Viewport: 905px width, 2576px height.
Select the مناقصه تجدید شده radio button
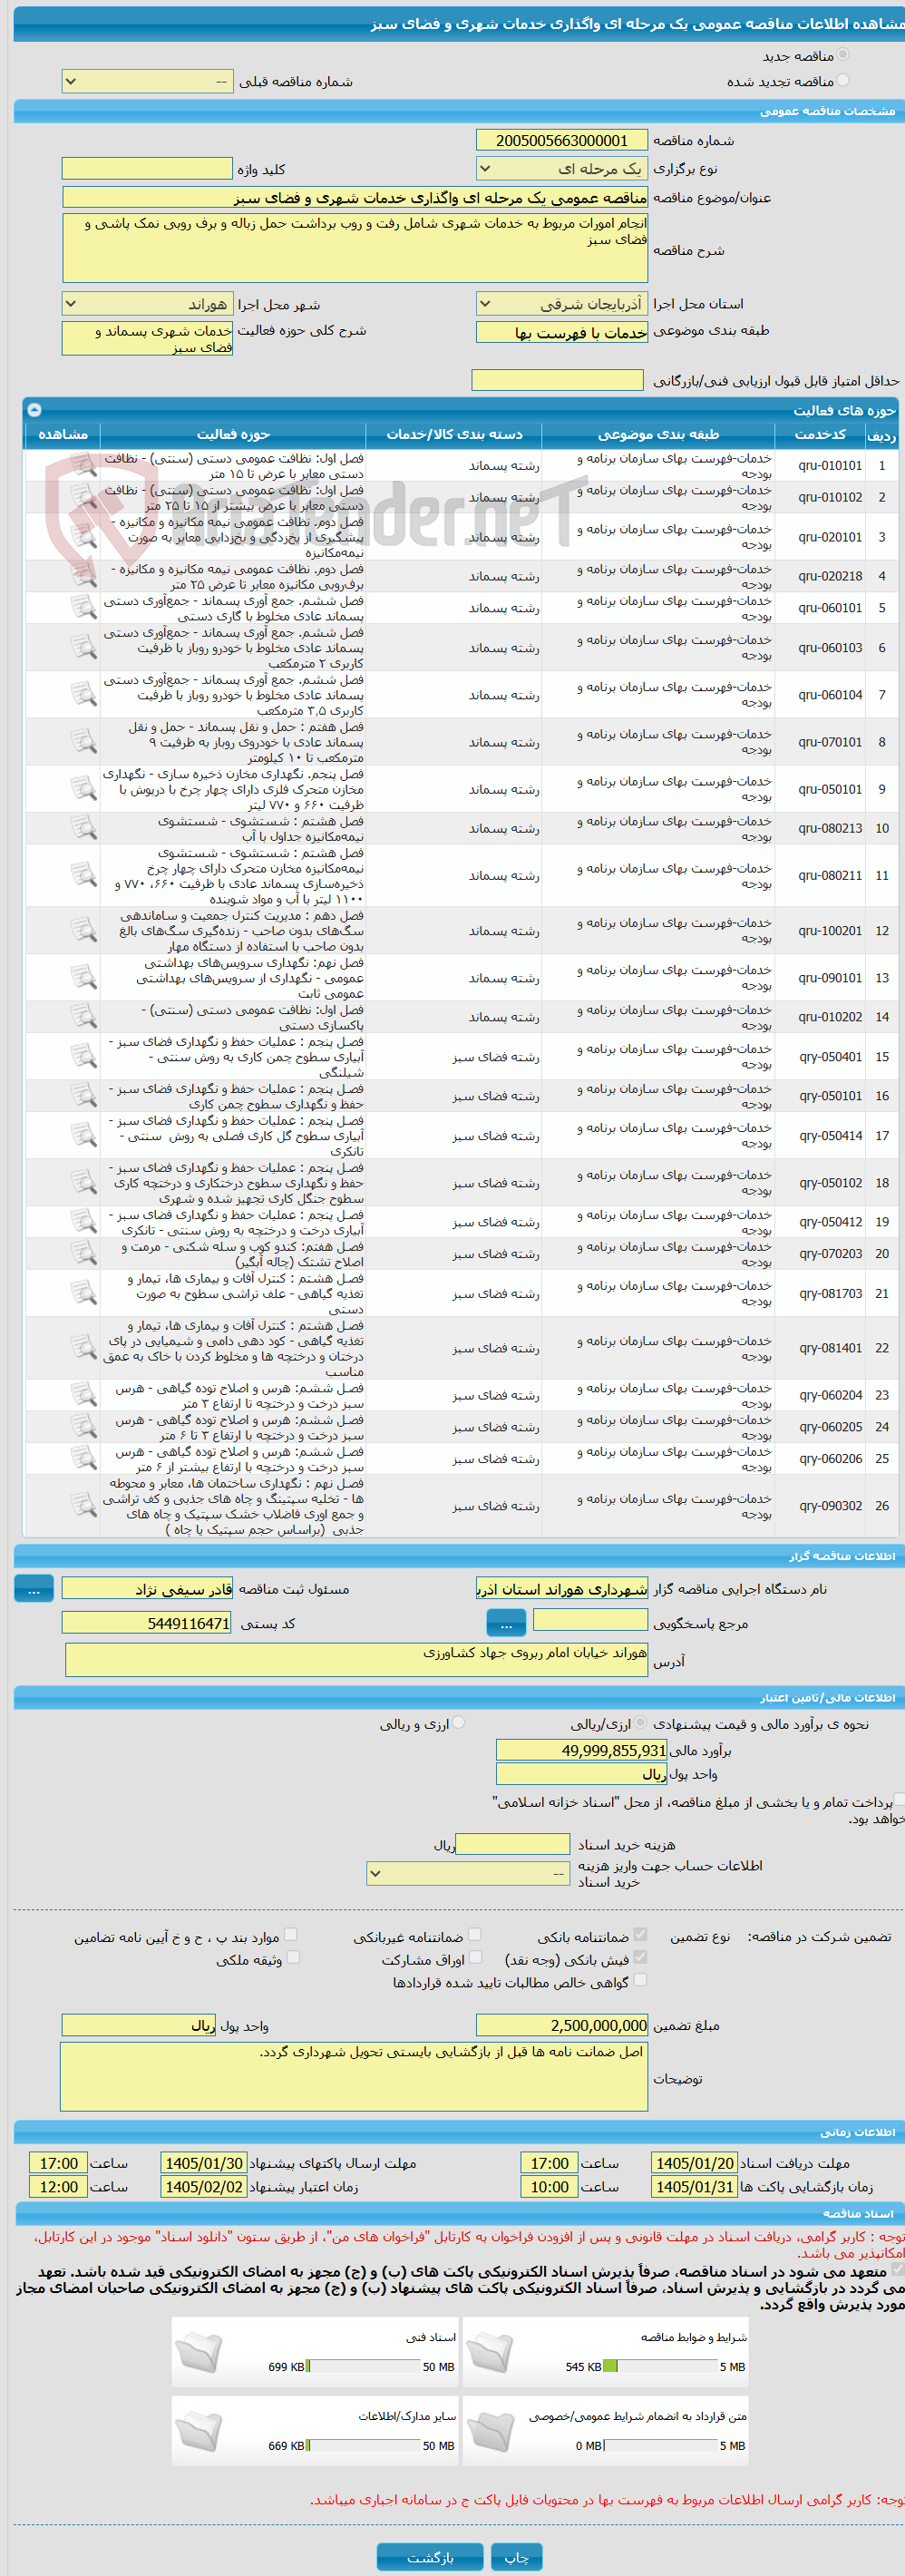coord(842,81)
